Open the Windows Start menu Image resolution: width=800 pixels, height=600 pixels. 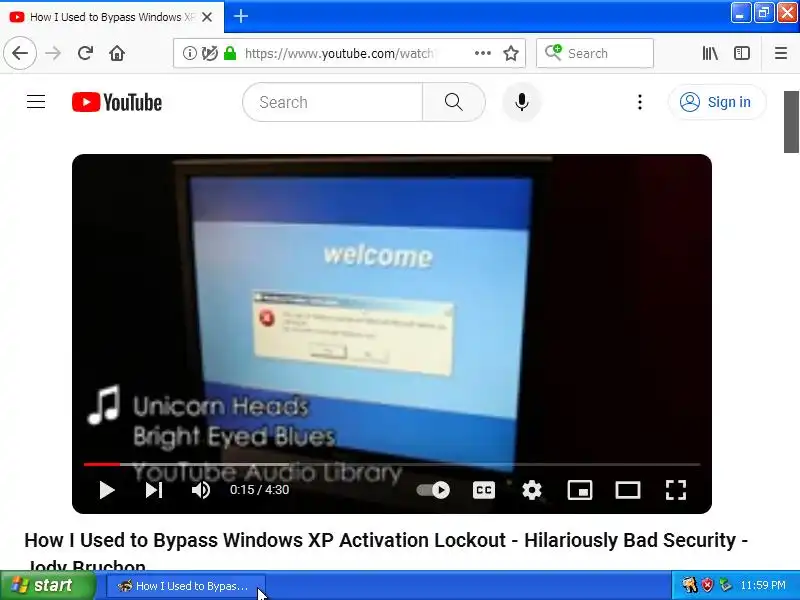pos(47,585)
